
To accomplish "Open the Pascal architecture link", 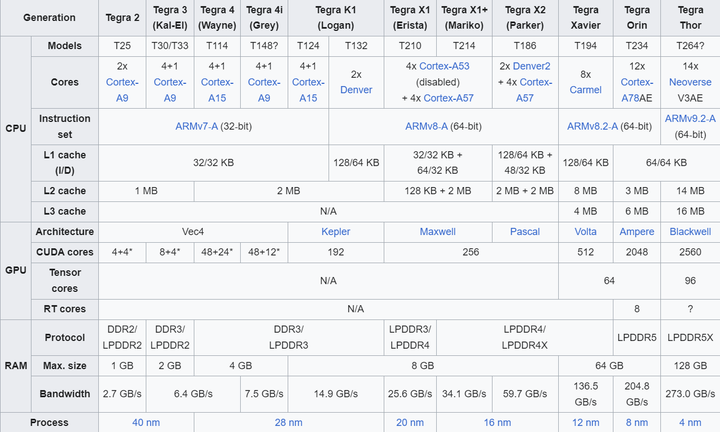I will tap(525, 232).
